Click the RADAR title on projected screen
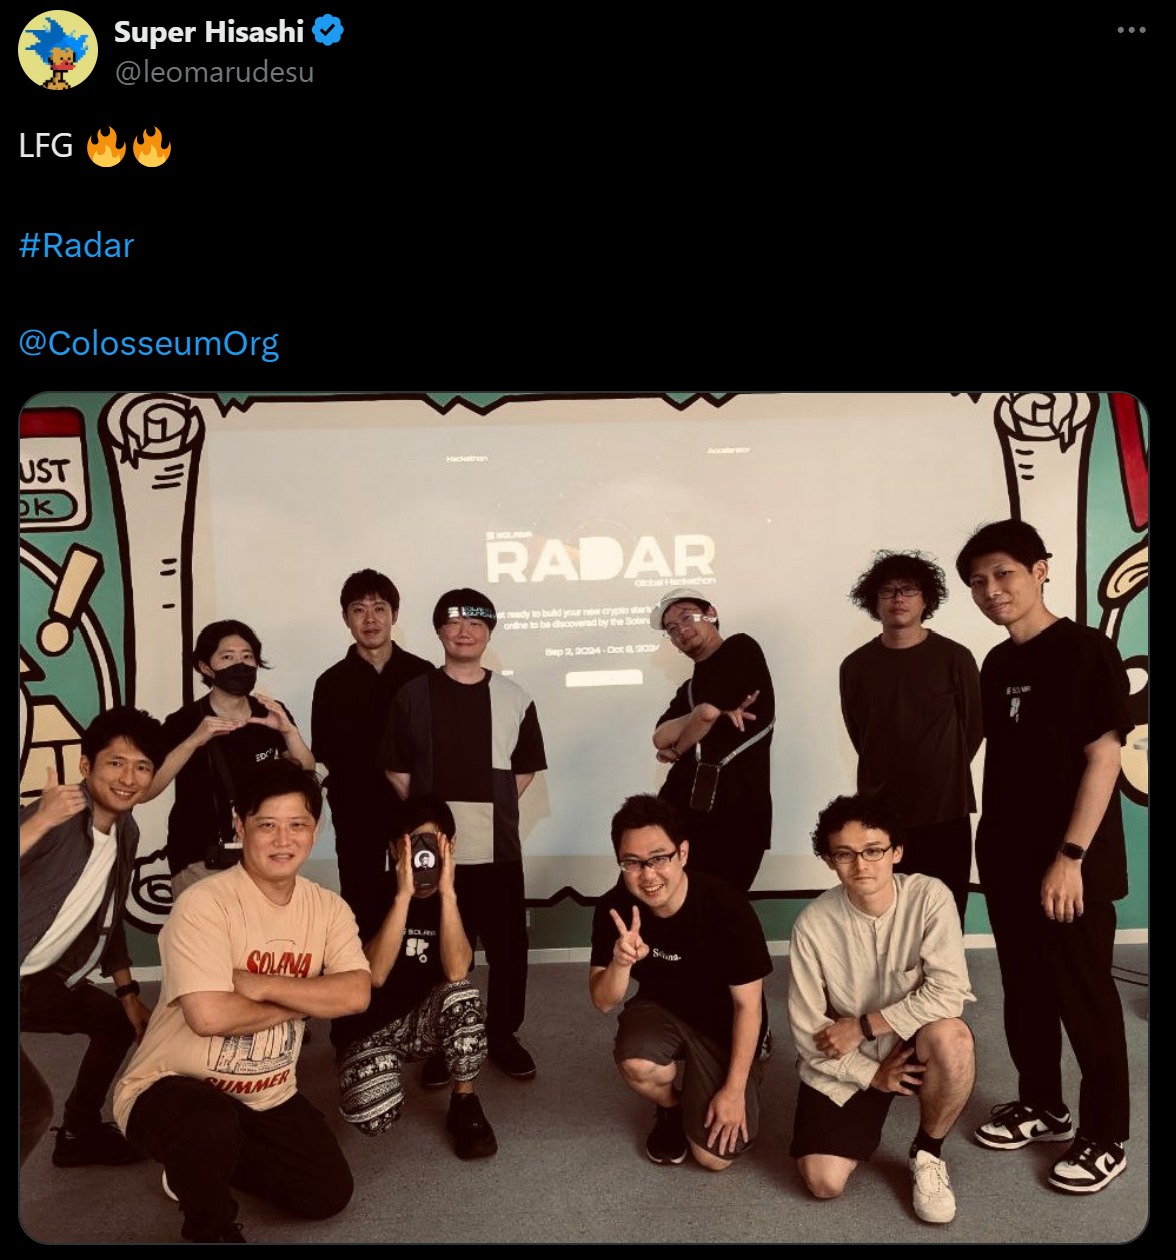1176x1260 pixels. (600, 559)
